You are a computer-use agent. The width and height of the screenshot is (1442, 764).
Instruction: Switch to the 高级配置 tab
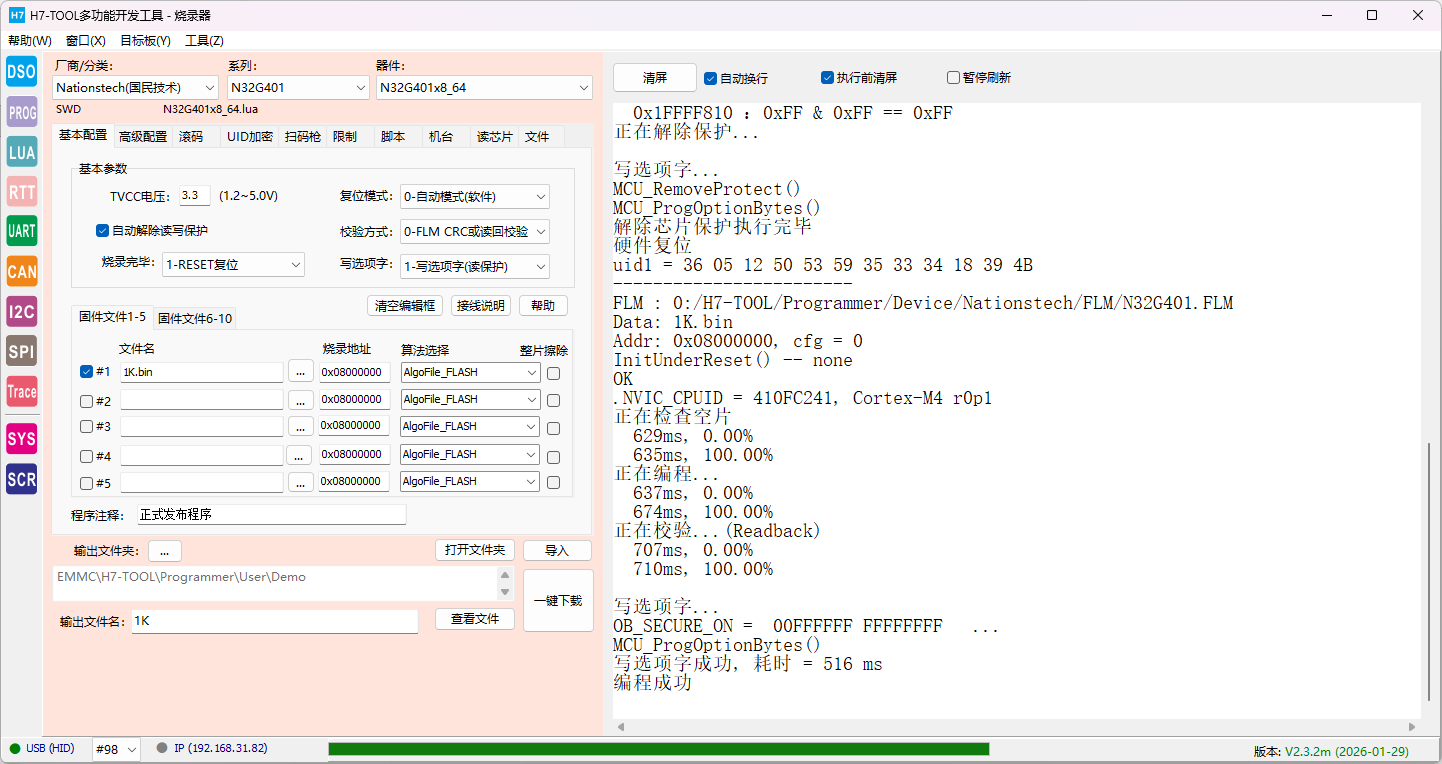143,136
